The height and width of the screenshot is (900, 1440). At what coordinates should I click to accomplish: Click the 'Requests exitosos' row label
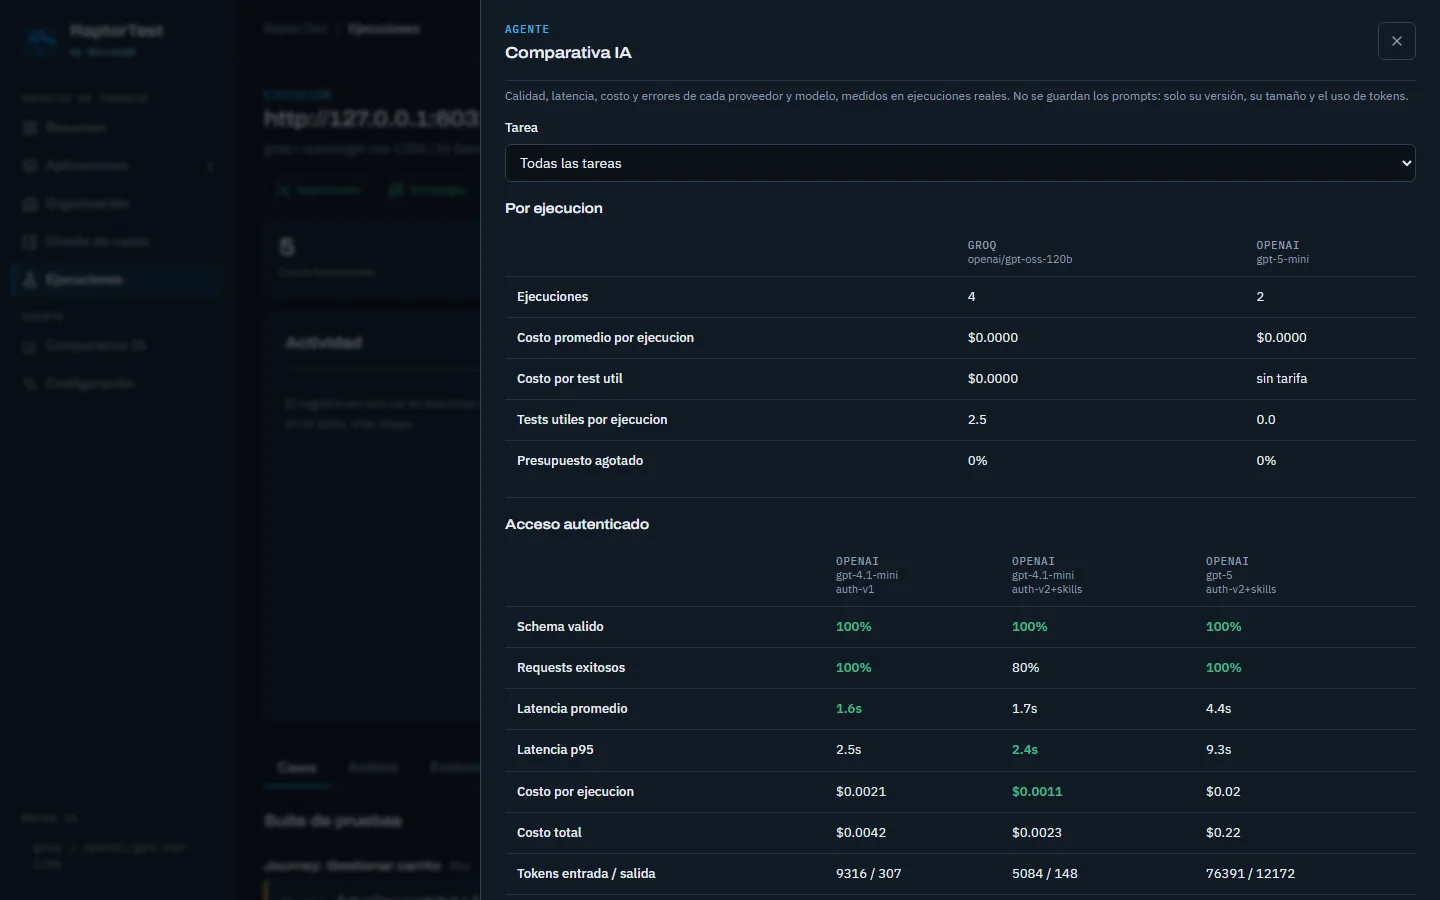(x=571, y=668)
